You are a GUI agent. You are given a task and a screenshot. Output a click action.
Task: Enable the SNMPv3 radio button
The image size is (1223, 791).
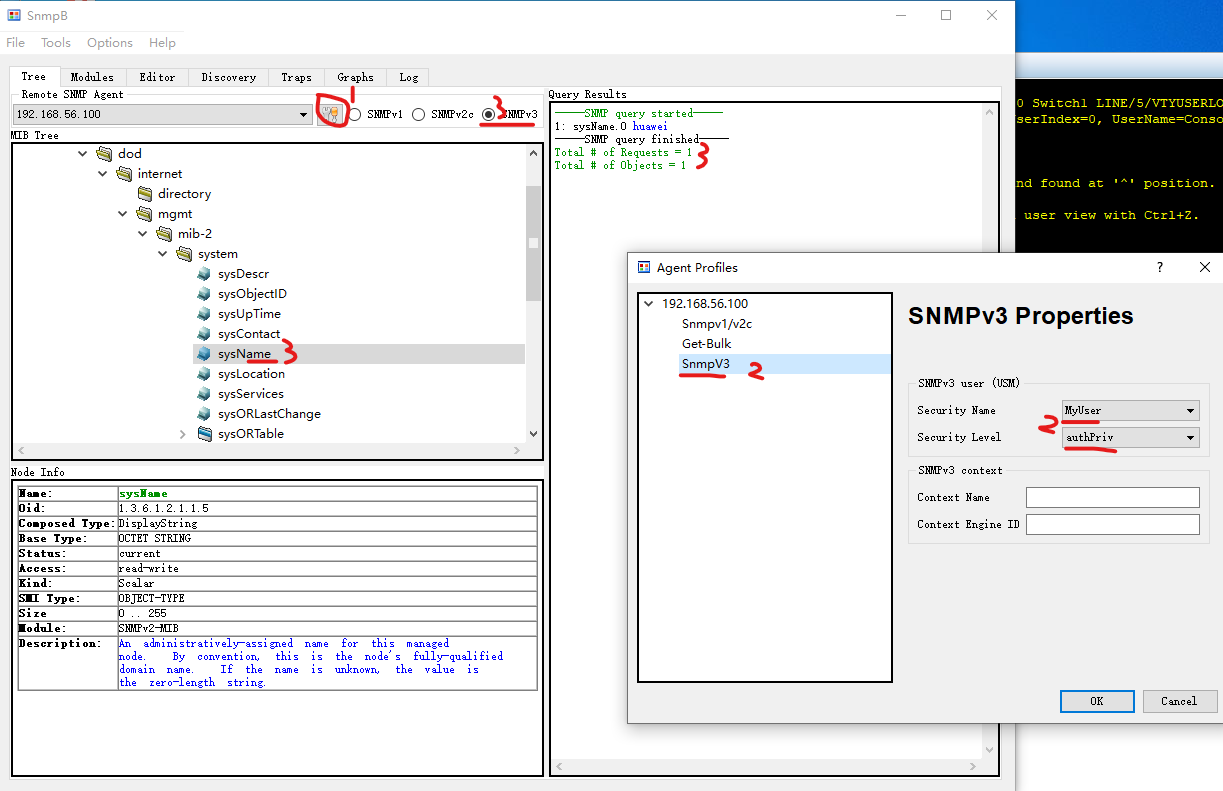[490, 113]
